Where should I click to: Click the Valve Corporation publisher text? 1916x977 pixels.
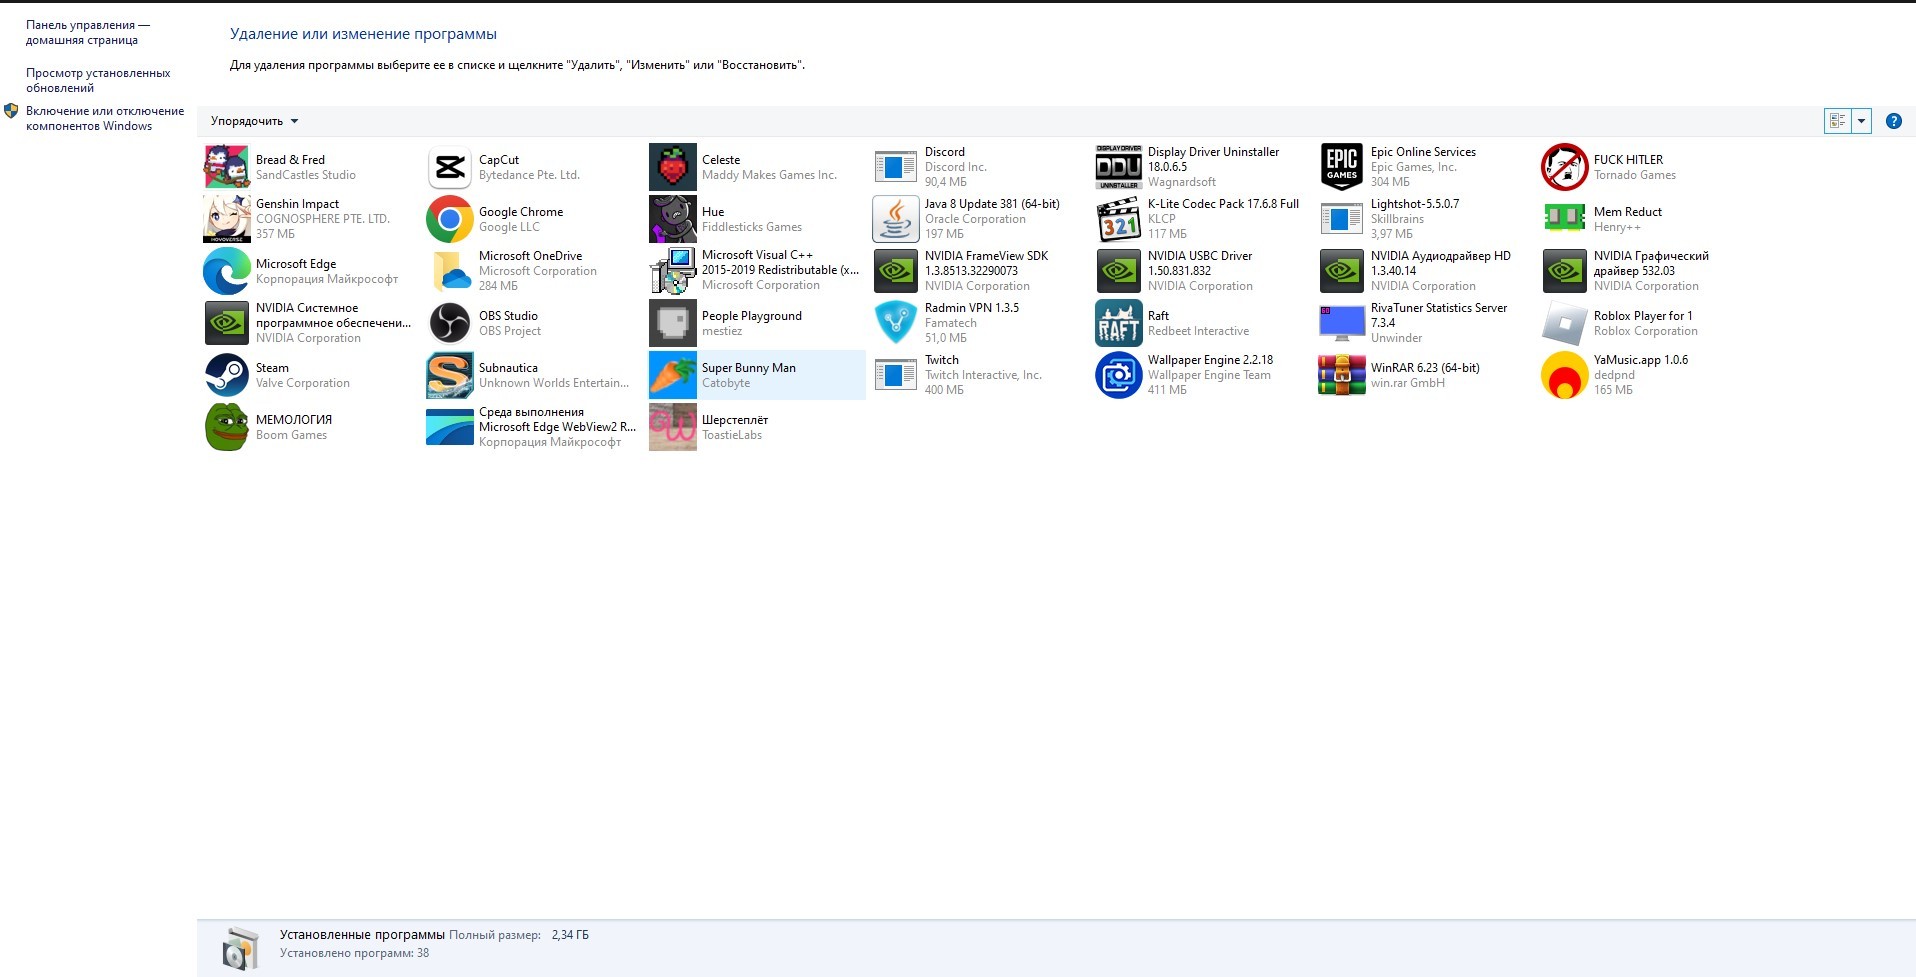pyautogui.click(x=303, y=383)
